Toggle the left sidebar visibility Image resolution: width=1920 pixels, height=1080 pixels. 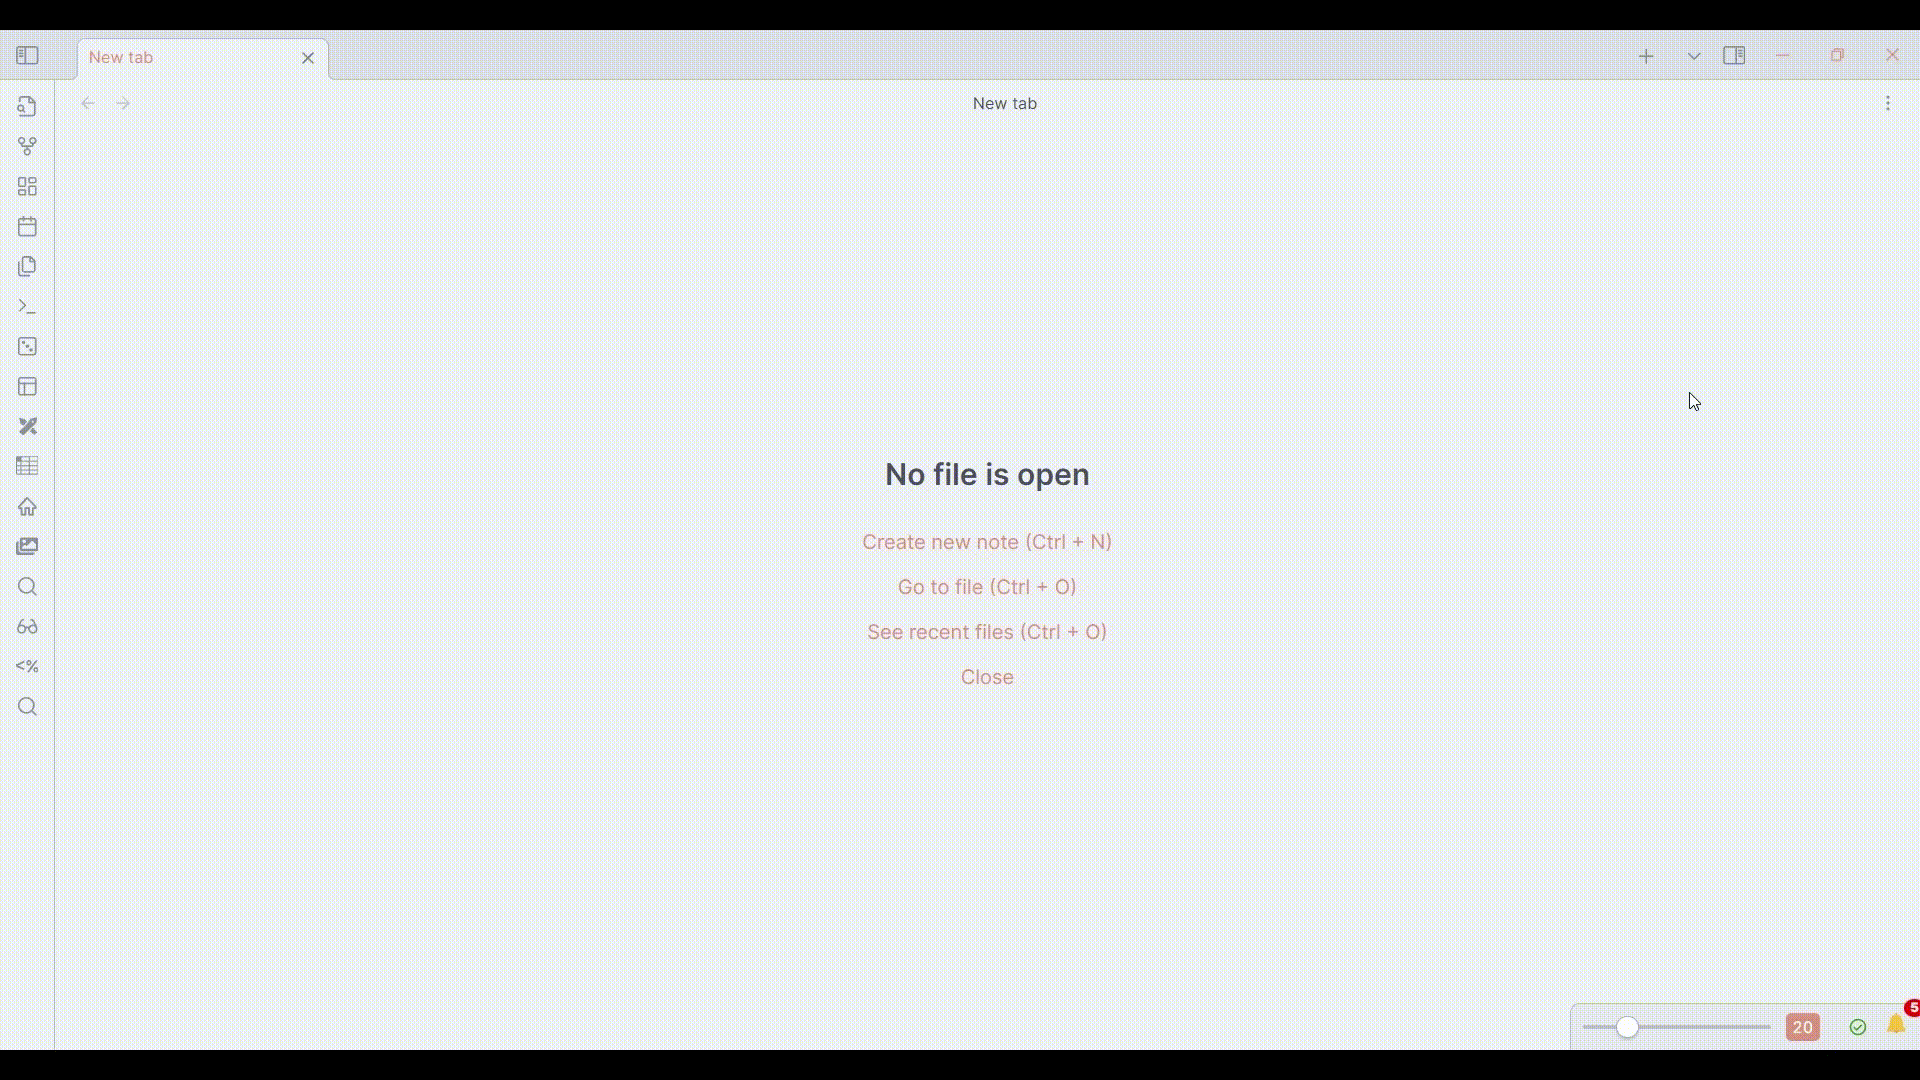click(x=26, y=55)
